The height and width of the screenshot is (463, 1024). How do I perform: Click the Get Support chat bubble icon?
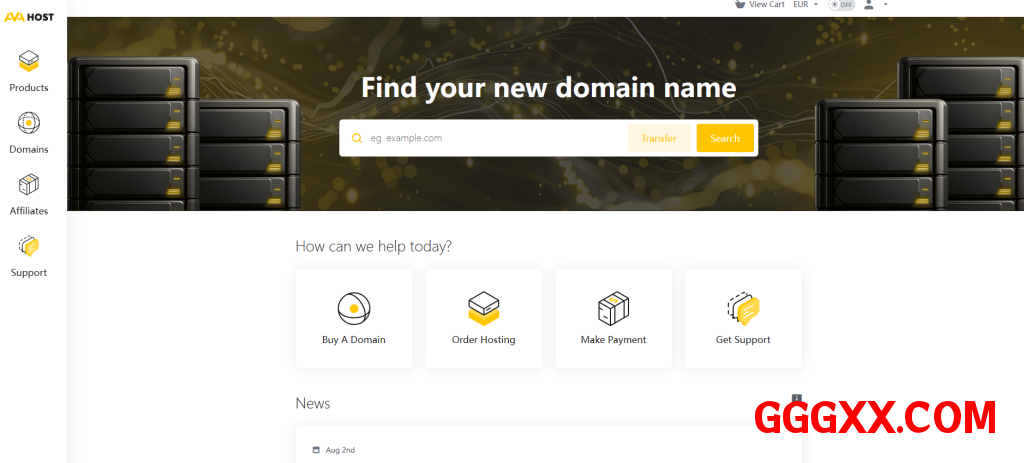click(x=743, y=308)
